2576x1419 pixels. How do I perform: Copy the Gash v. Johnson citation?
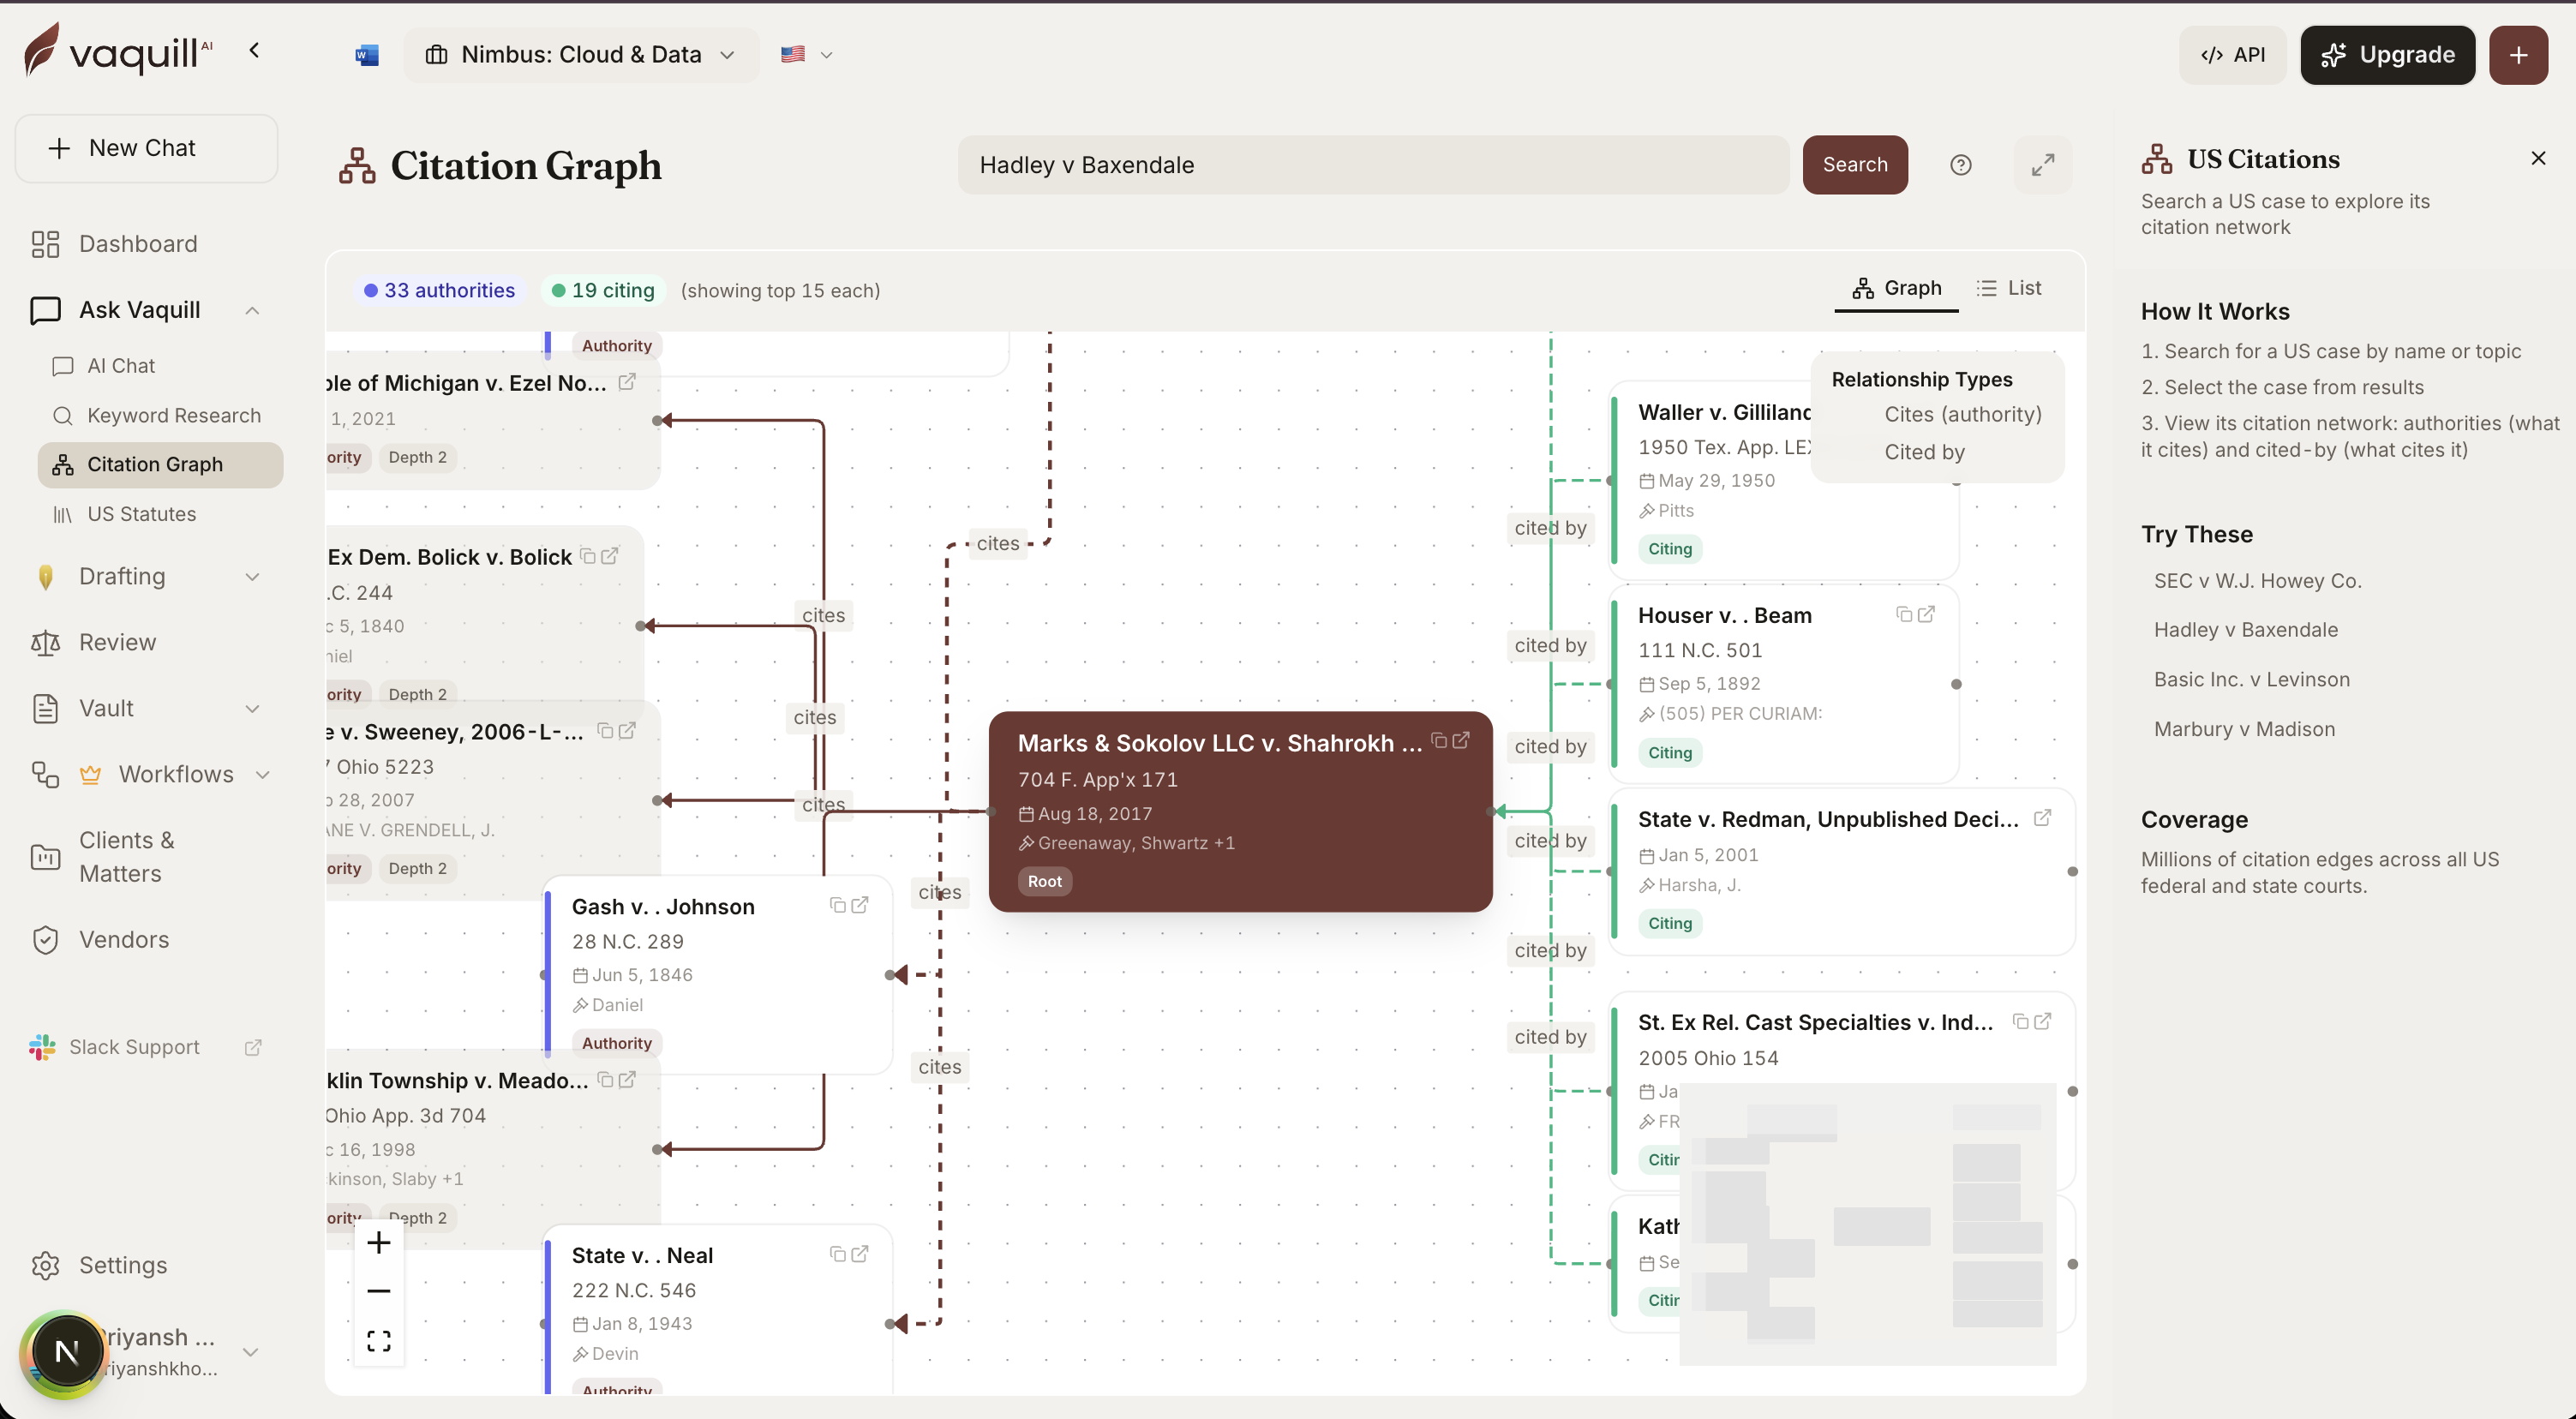click(837, 905)
